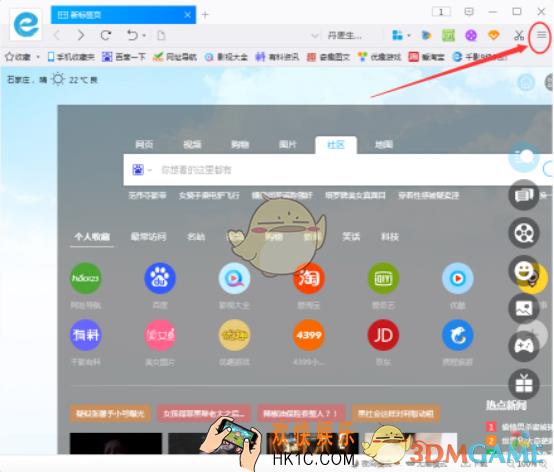Select the 网页 search tab
This screenshot has width=554, height=472.
coord(144,144)
